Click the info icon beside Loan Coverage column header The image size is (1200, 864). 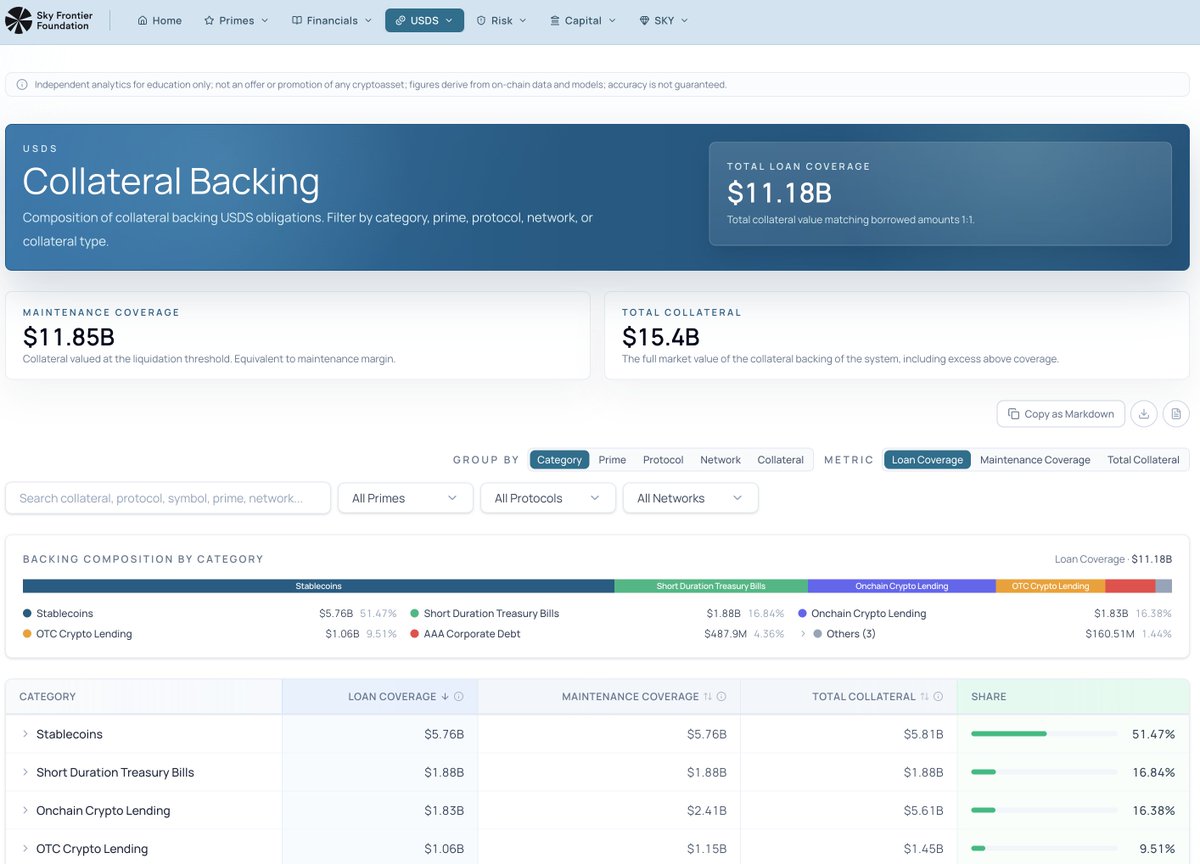point(459,697)
